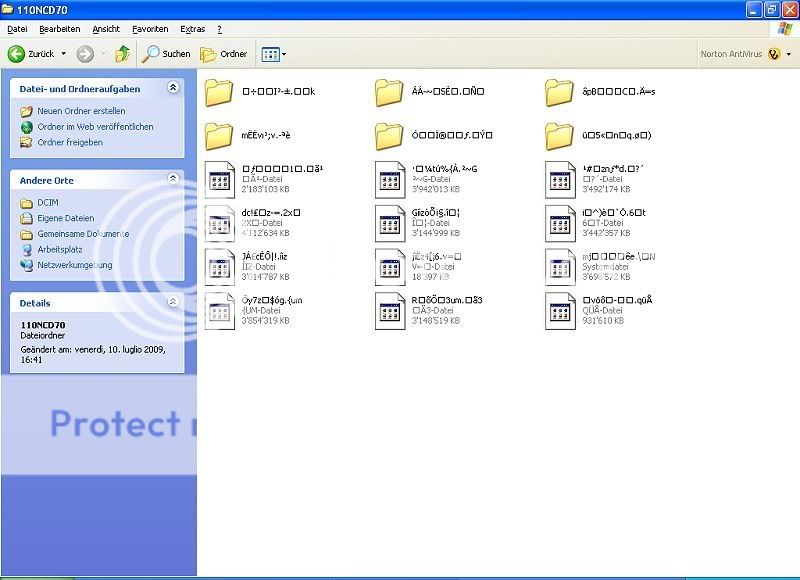Collapse the Andere Orte panel
The image size is (800, 580).
pos(173,179)
